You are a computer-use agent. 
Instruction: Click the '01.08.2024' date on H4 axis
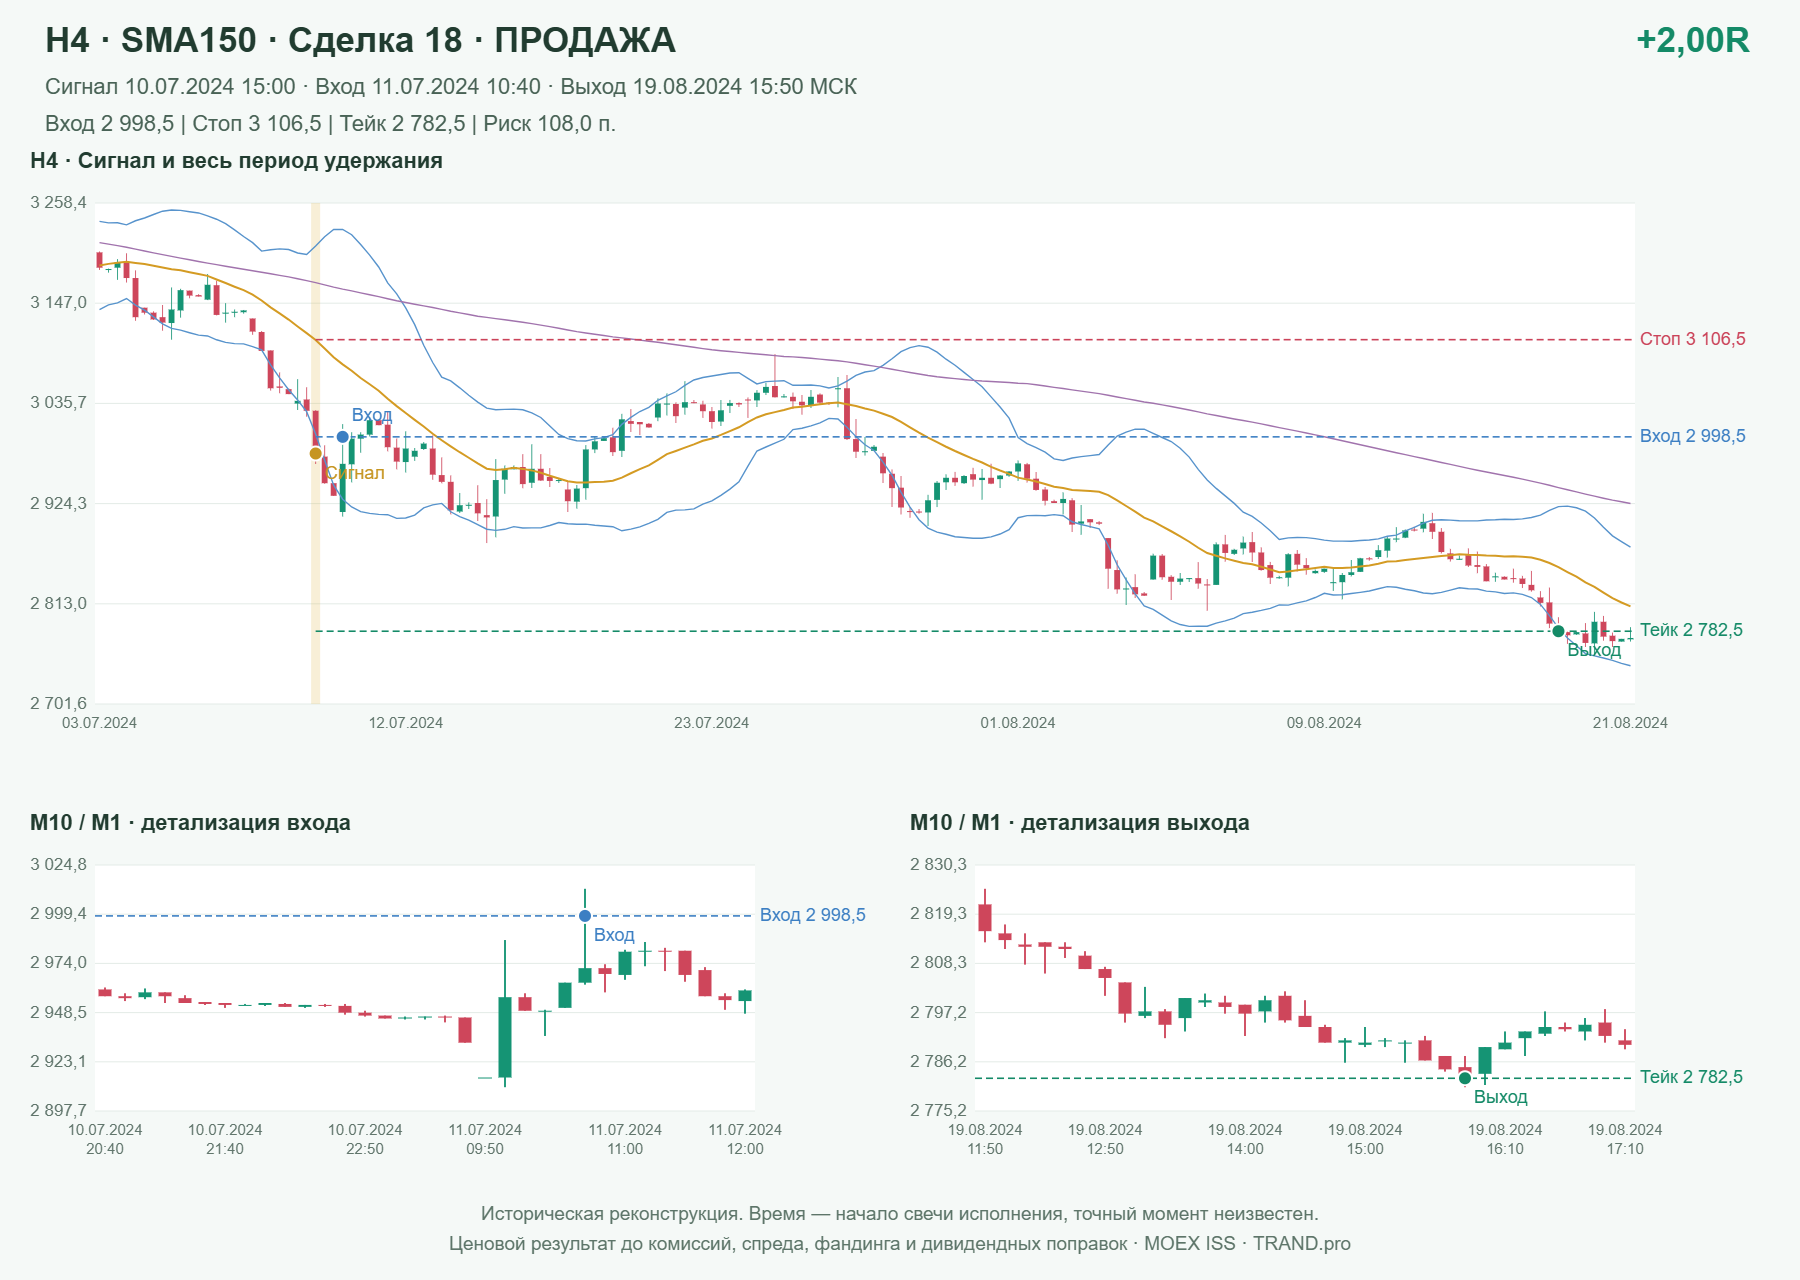coord(1017,723)
